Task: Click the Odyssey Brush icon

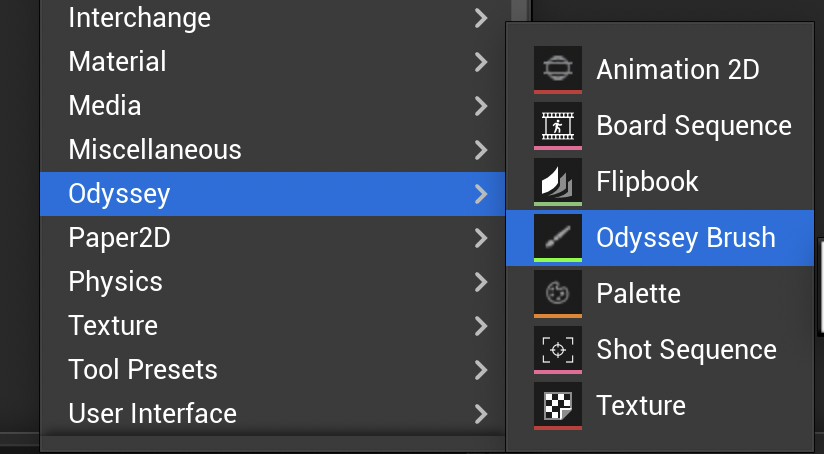Action: 558,237
